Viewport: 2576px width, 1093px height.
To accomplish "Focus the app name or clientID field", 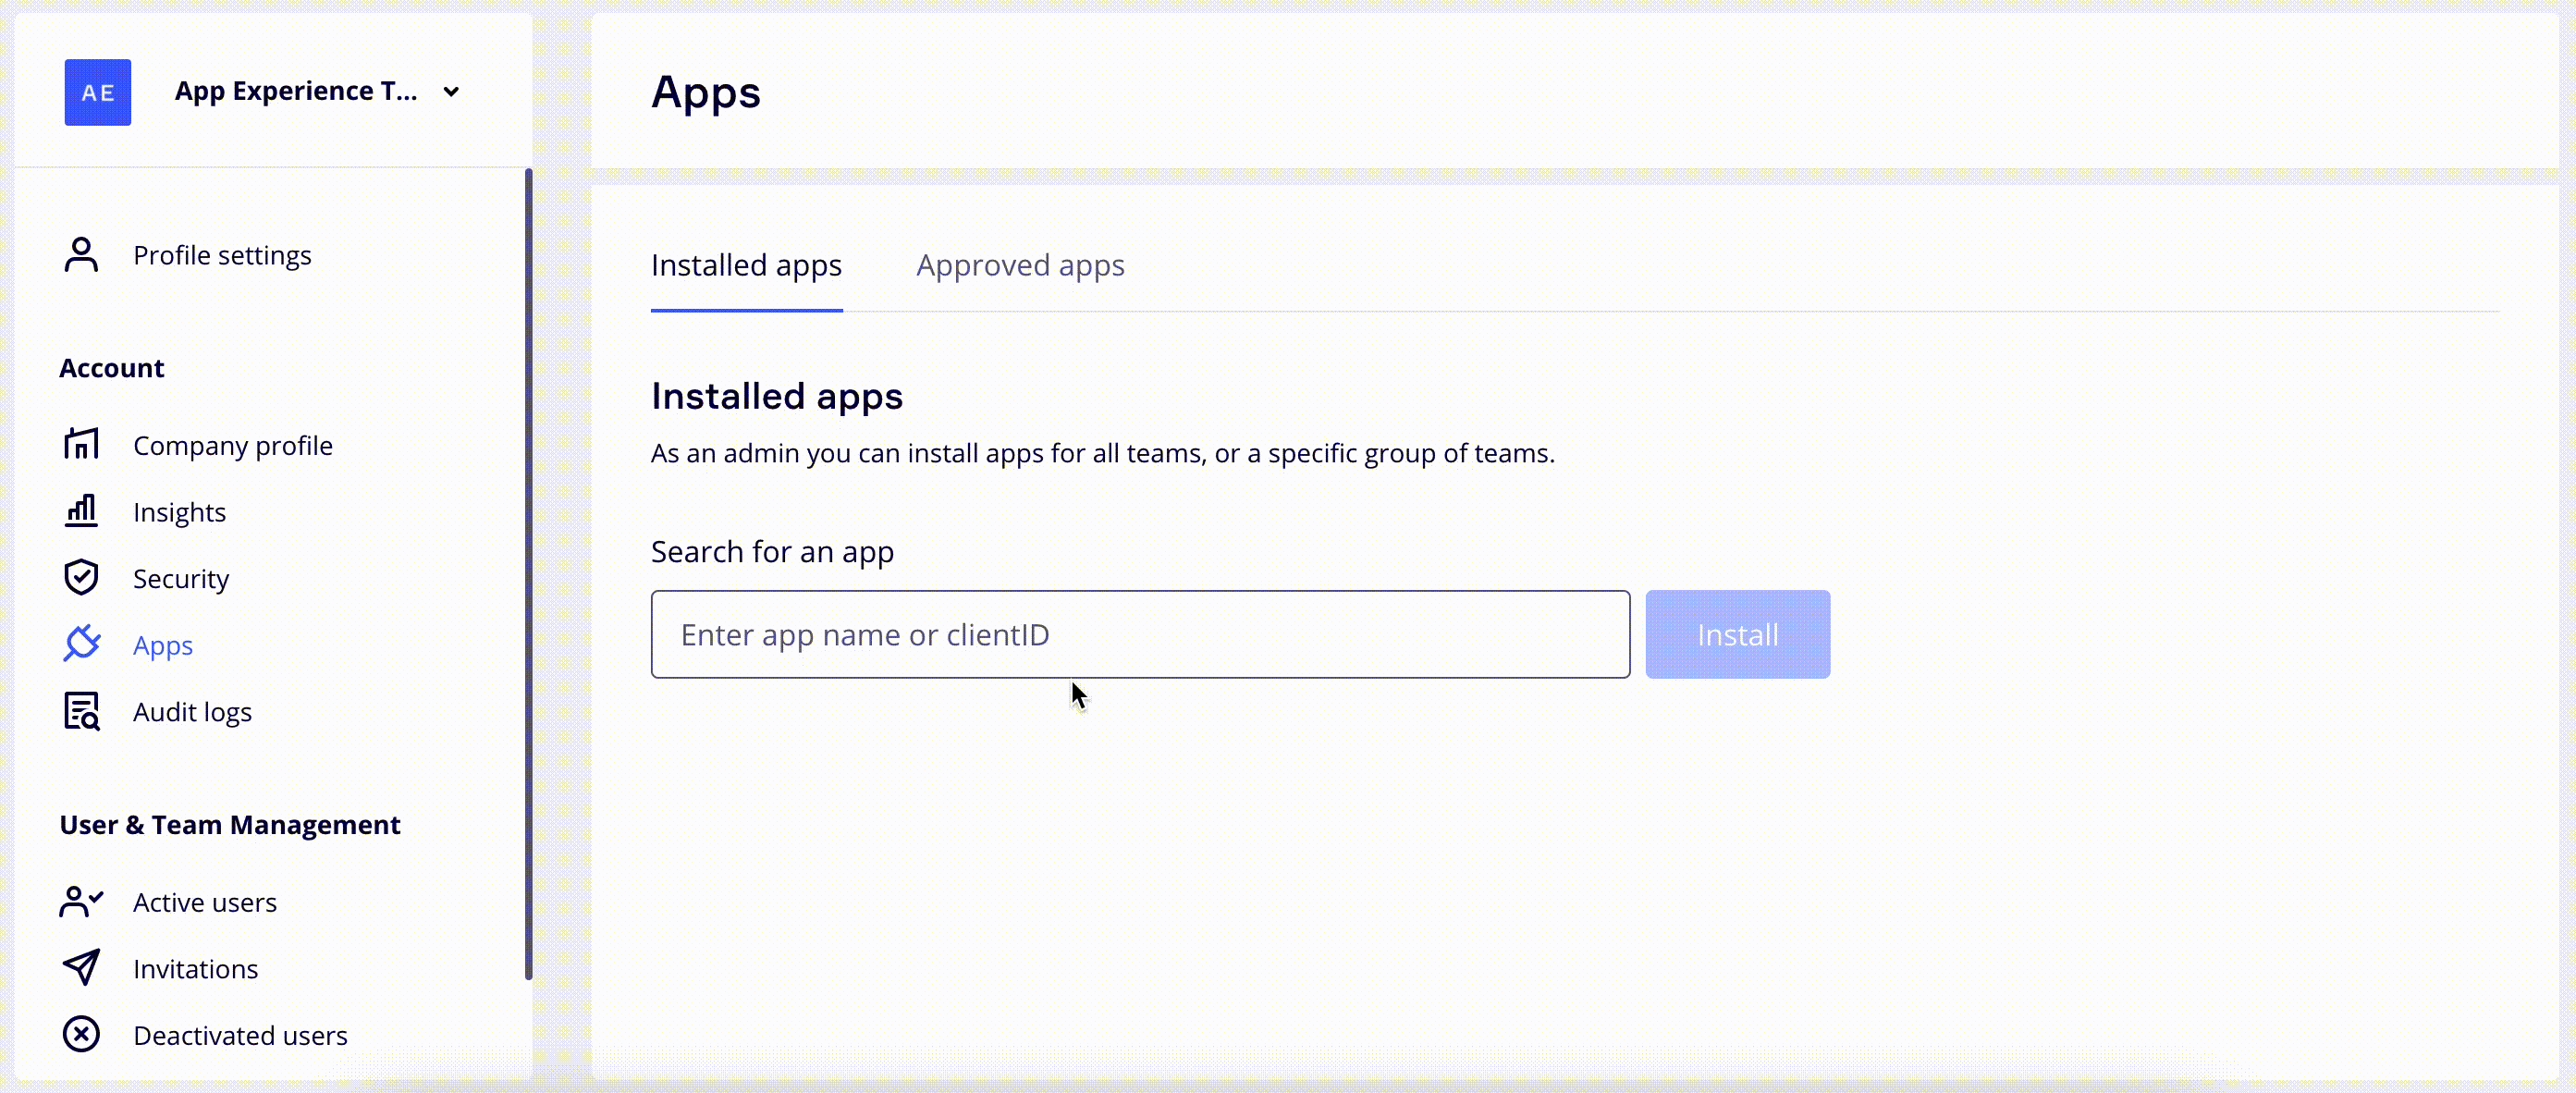I will [1140, 634].
